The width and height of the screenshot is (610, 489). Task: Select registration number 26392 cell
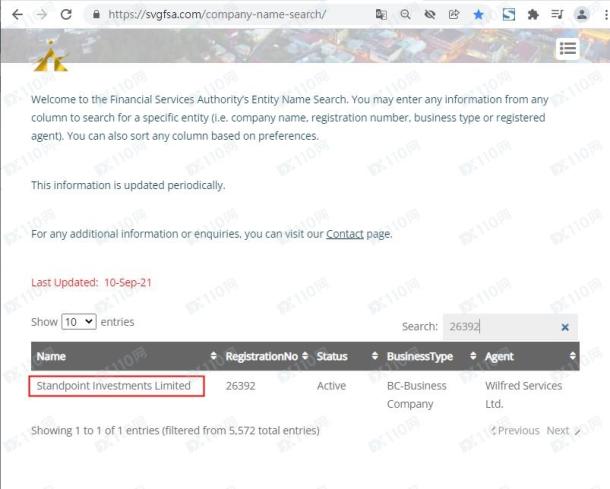pos(240,386)
